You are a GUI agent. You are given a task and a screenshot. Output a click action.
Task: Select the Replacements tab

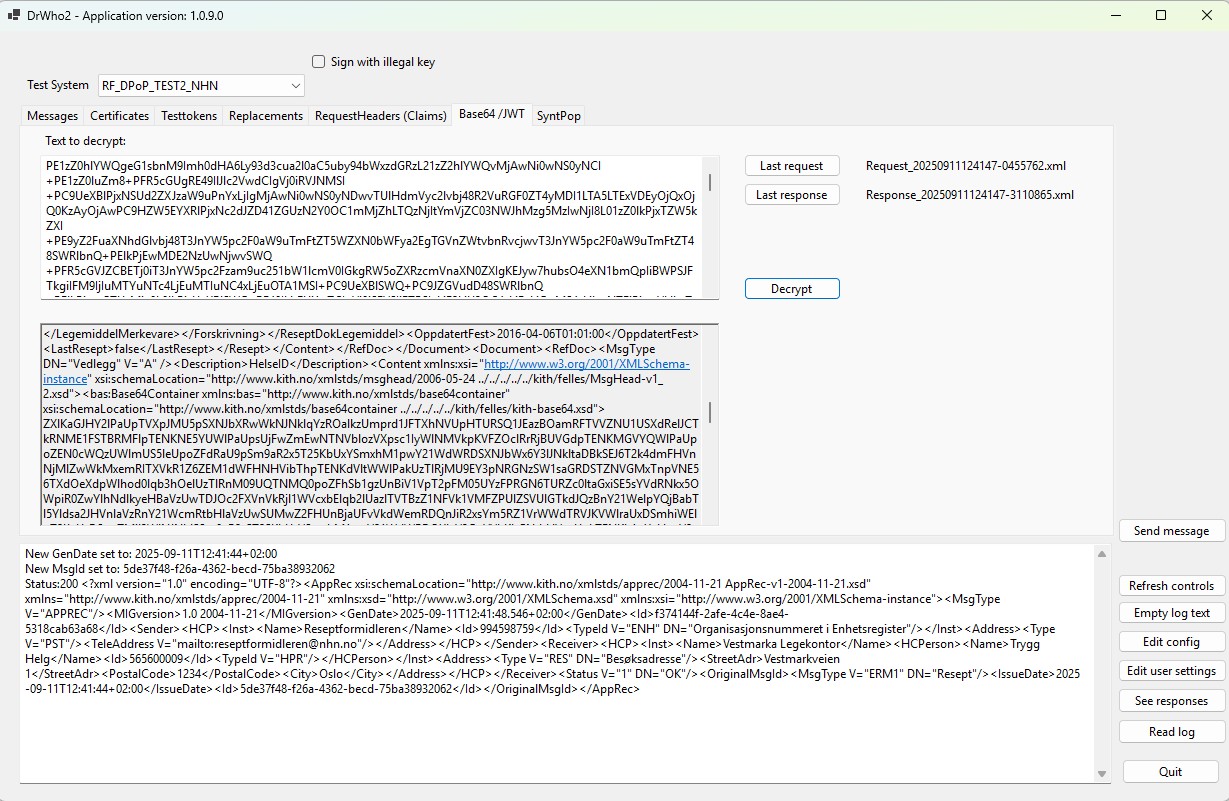point(265,115)
